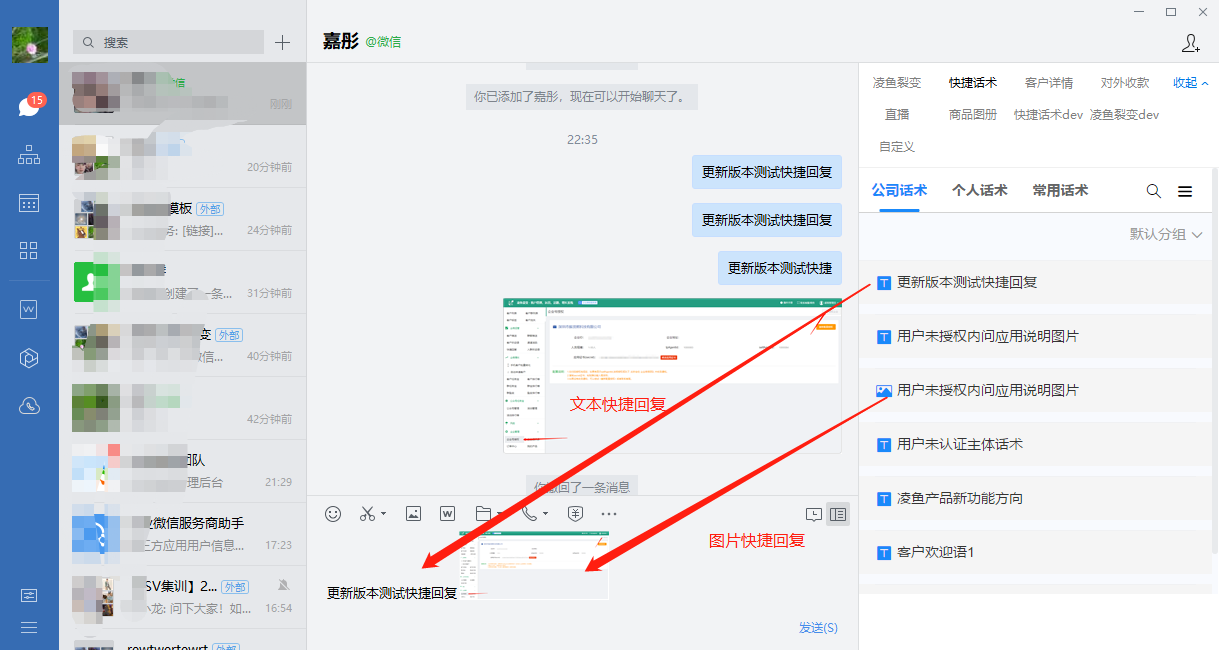The height and width of the screenshot is (650, 1219).
Task: Search company scripts with magnifier icon
Action: 1153,191
